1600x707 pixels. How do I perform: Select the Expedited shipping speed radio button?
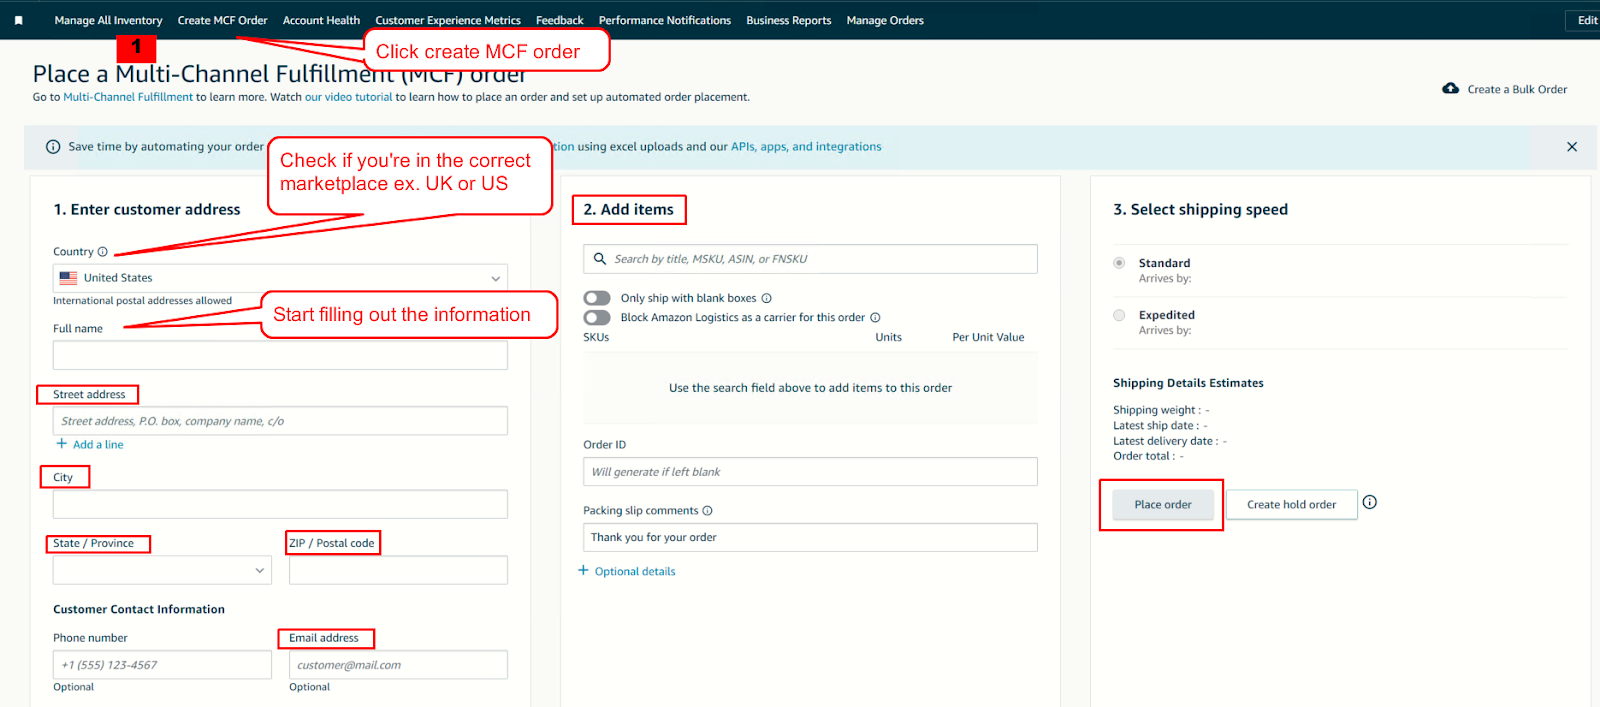[x=1119, y=315]
